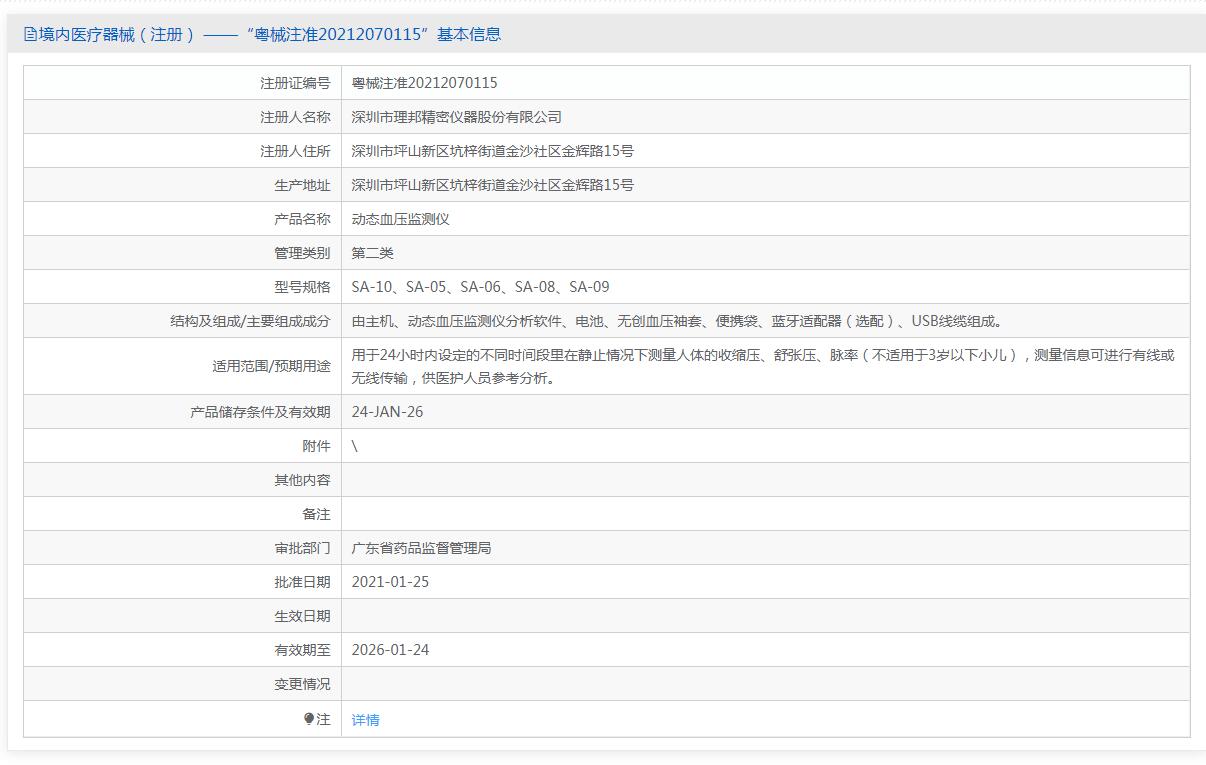This screenshot has height=765, width=1206.
Task: Click the model list SA-10、SA-05、SA-06、SA-08、SA-09
Action: pos(480,287)
